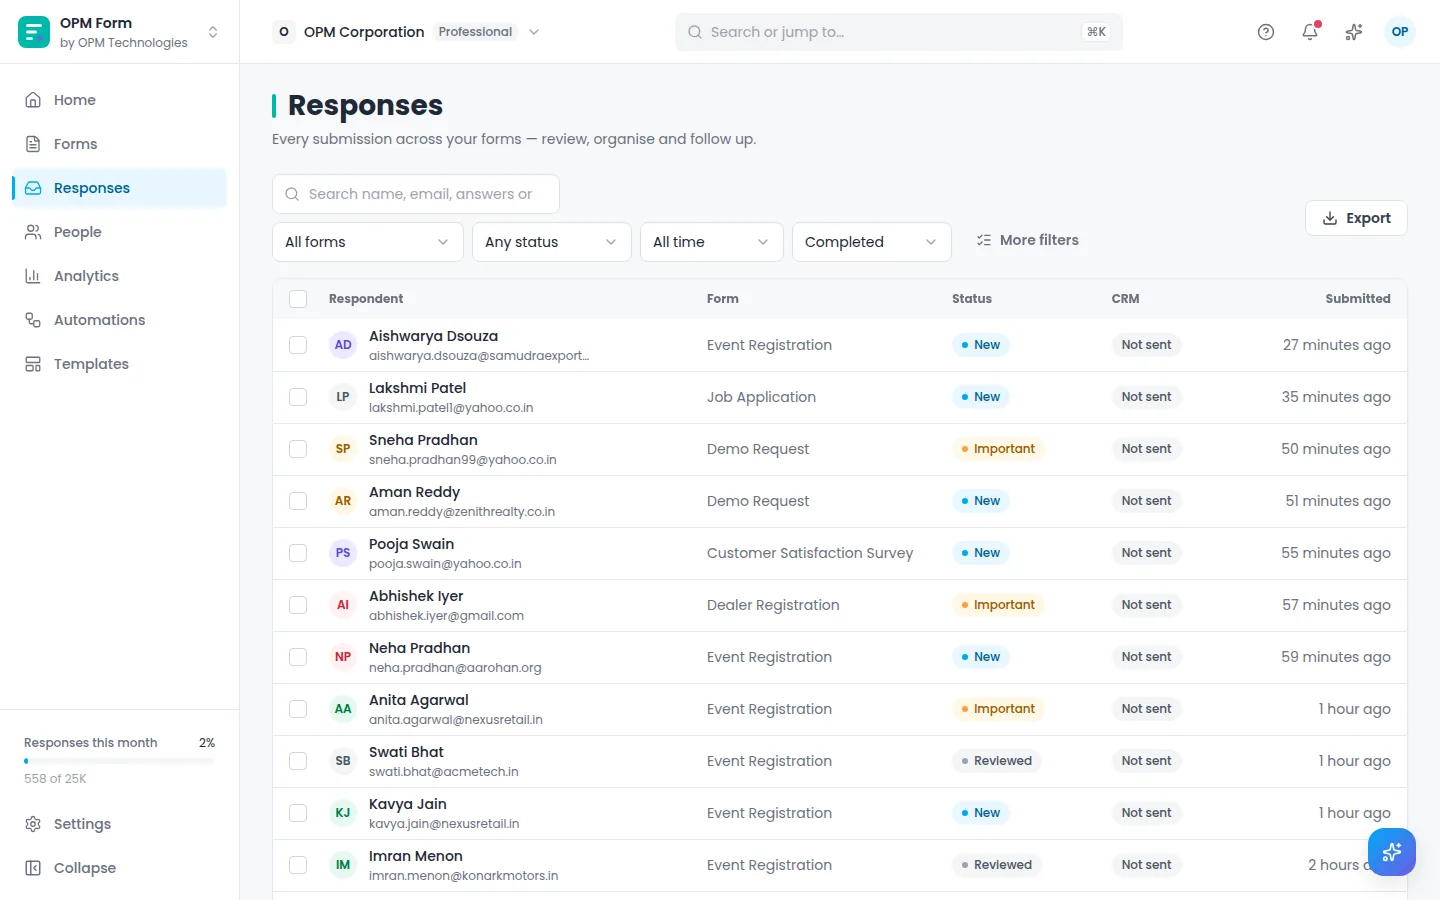Click Customer Satisfaction Survey form name
Image resolution: width=1440 pixels, height=900 pixels.
(810, 553)
